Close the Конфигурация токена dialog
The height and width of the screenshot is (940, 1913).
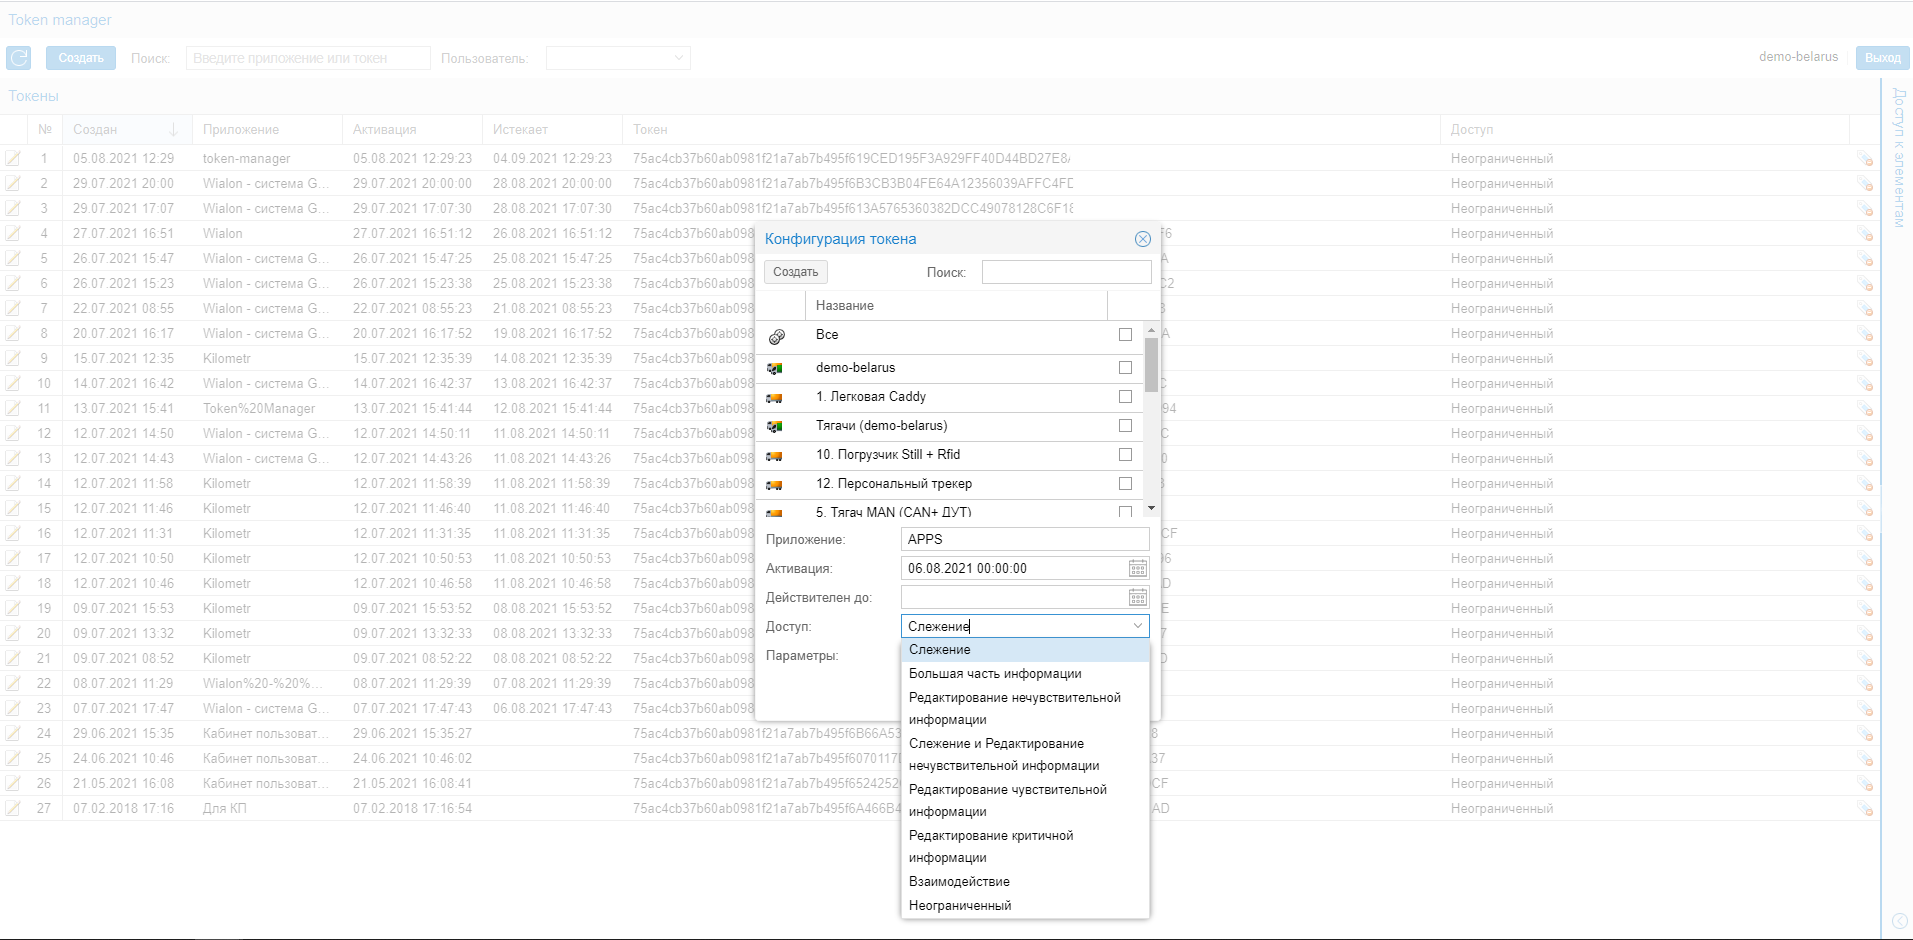pyautogui.click(x=1142, y=239)
